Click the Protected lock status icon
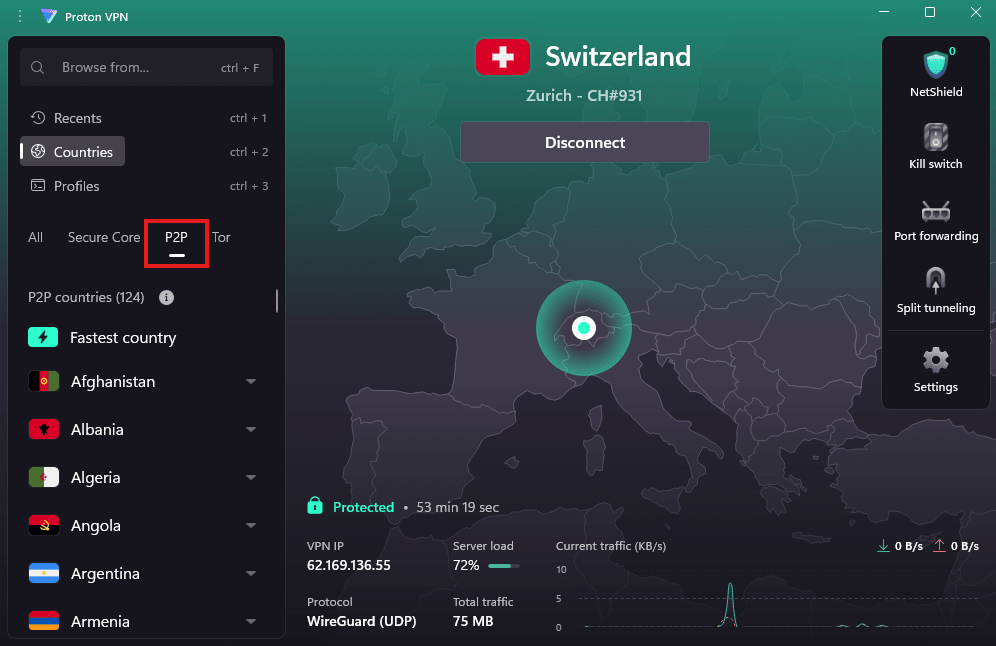The width and height of the screenshot is (996, 646). pos(315,507)
